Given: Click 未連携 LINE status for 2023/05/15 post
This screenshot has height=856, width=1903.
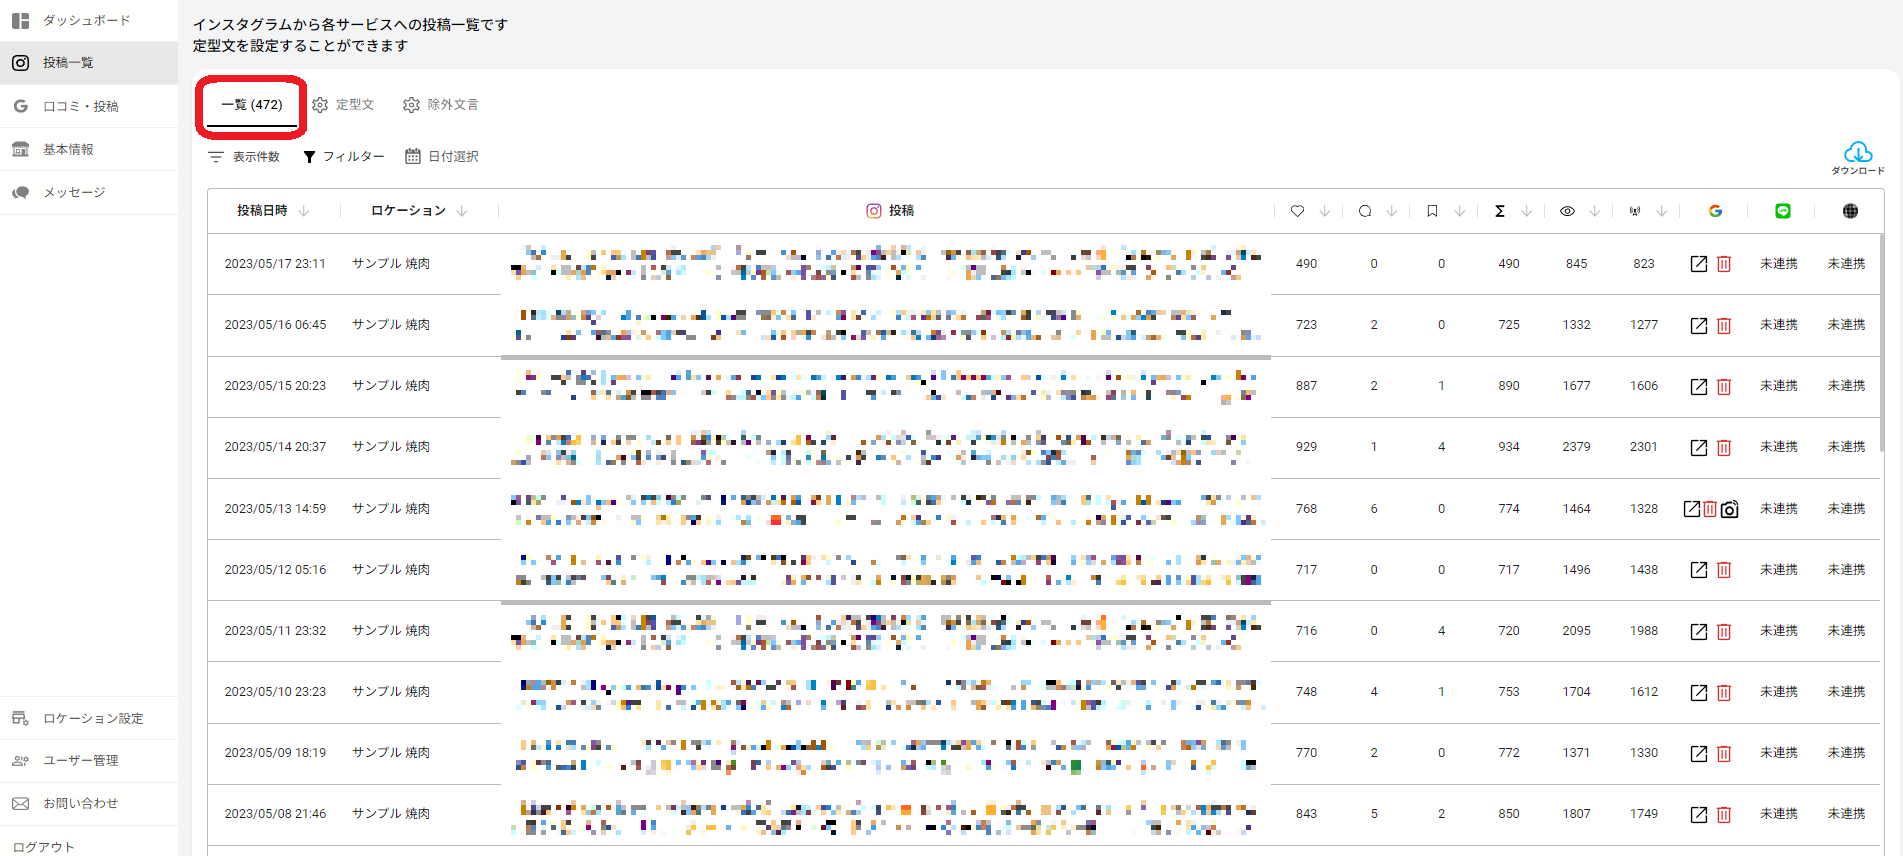Looking at the screenshot, I should 1778,386.
